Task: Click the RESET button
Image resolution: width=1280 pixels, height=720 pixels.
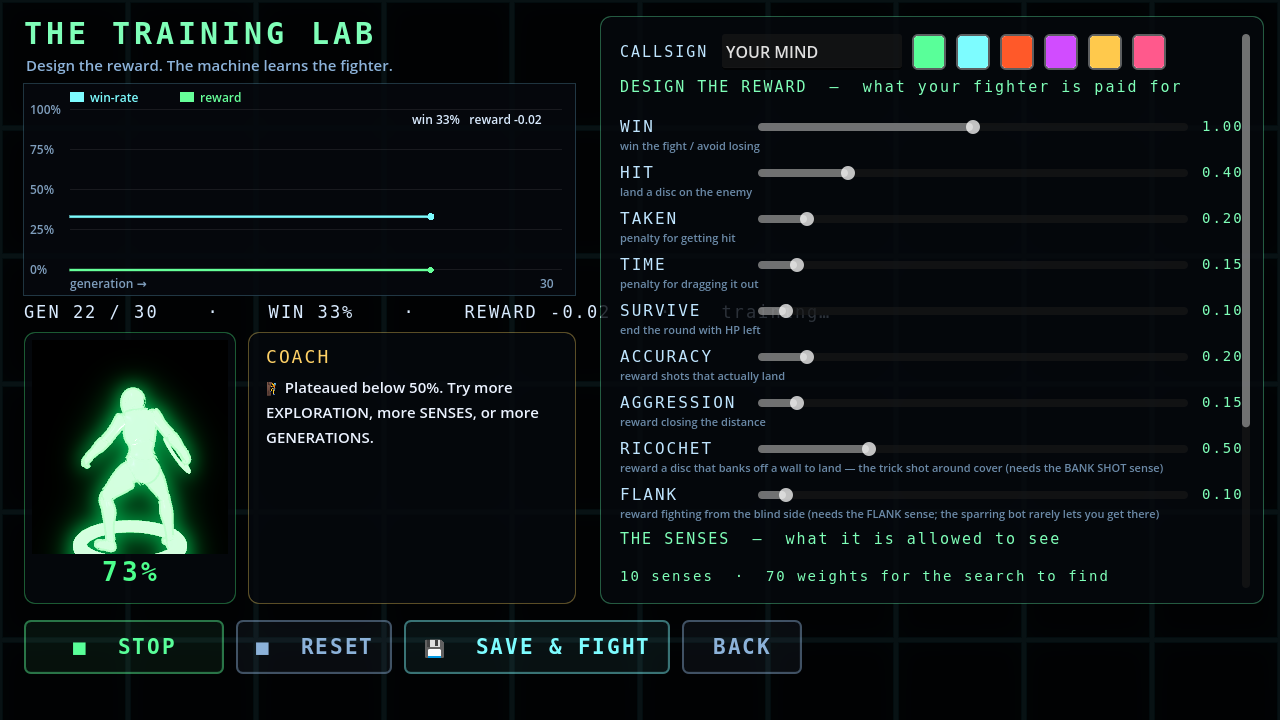Action: (314, 647)
